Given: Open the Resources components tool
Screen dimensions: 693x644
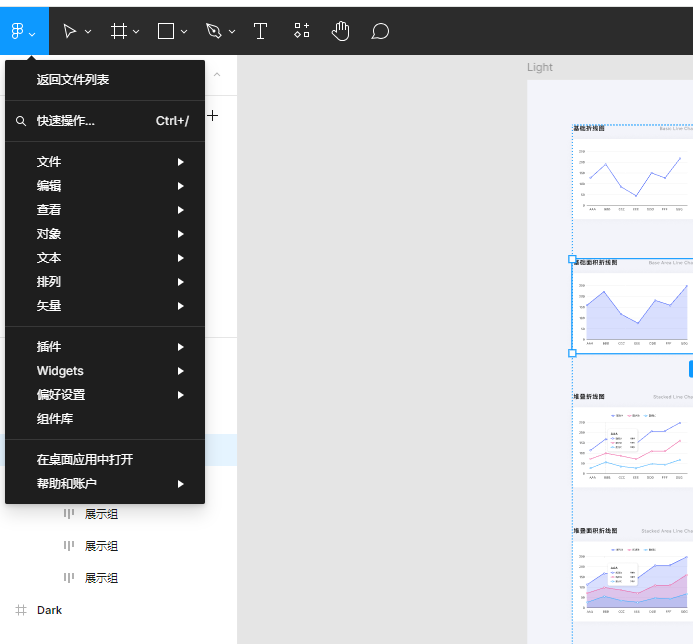Looking at the screenshot, I should click(301, 30).
